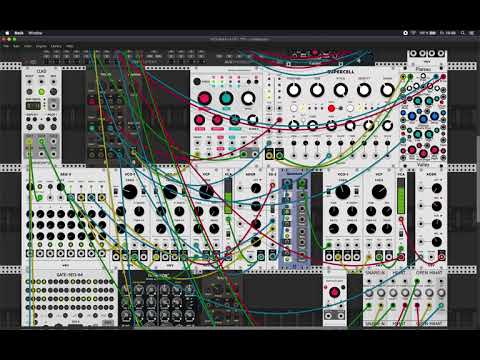Toggle the first step in GATE-SEQ-64 top row
This screenshot has width=480, height=360.
coord(28,282)
